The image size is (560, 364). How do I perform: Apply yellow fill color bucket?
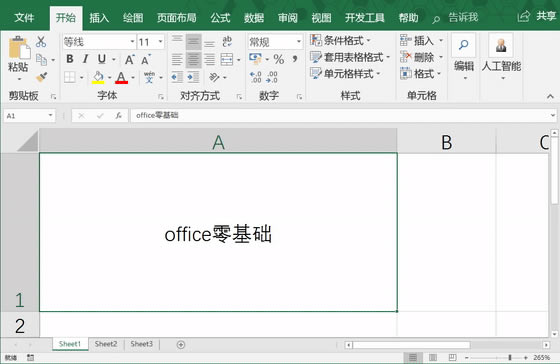(98, 77)
